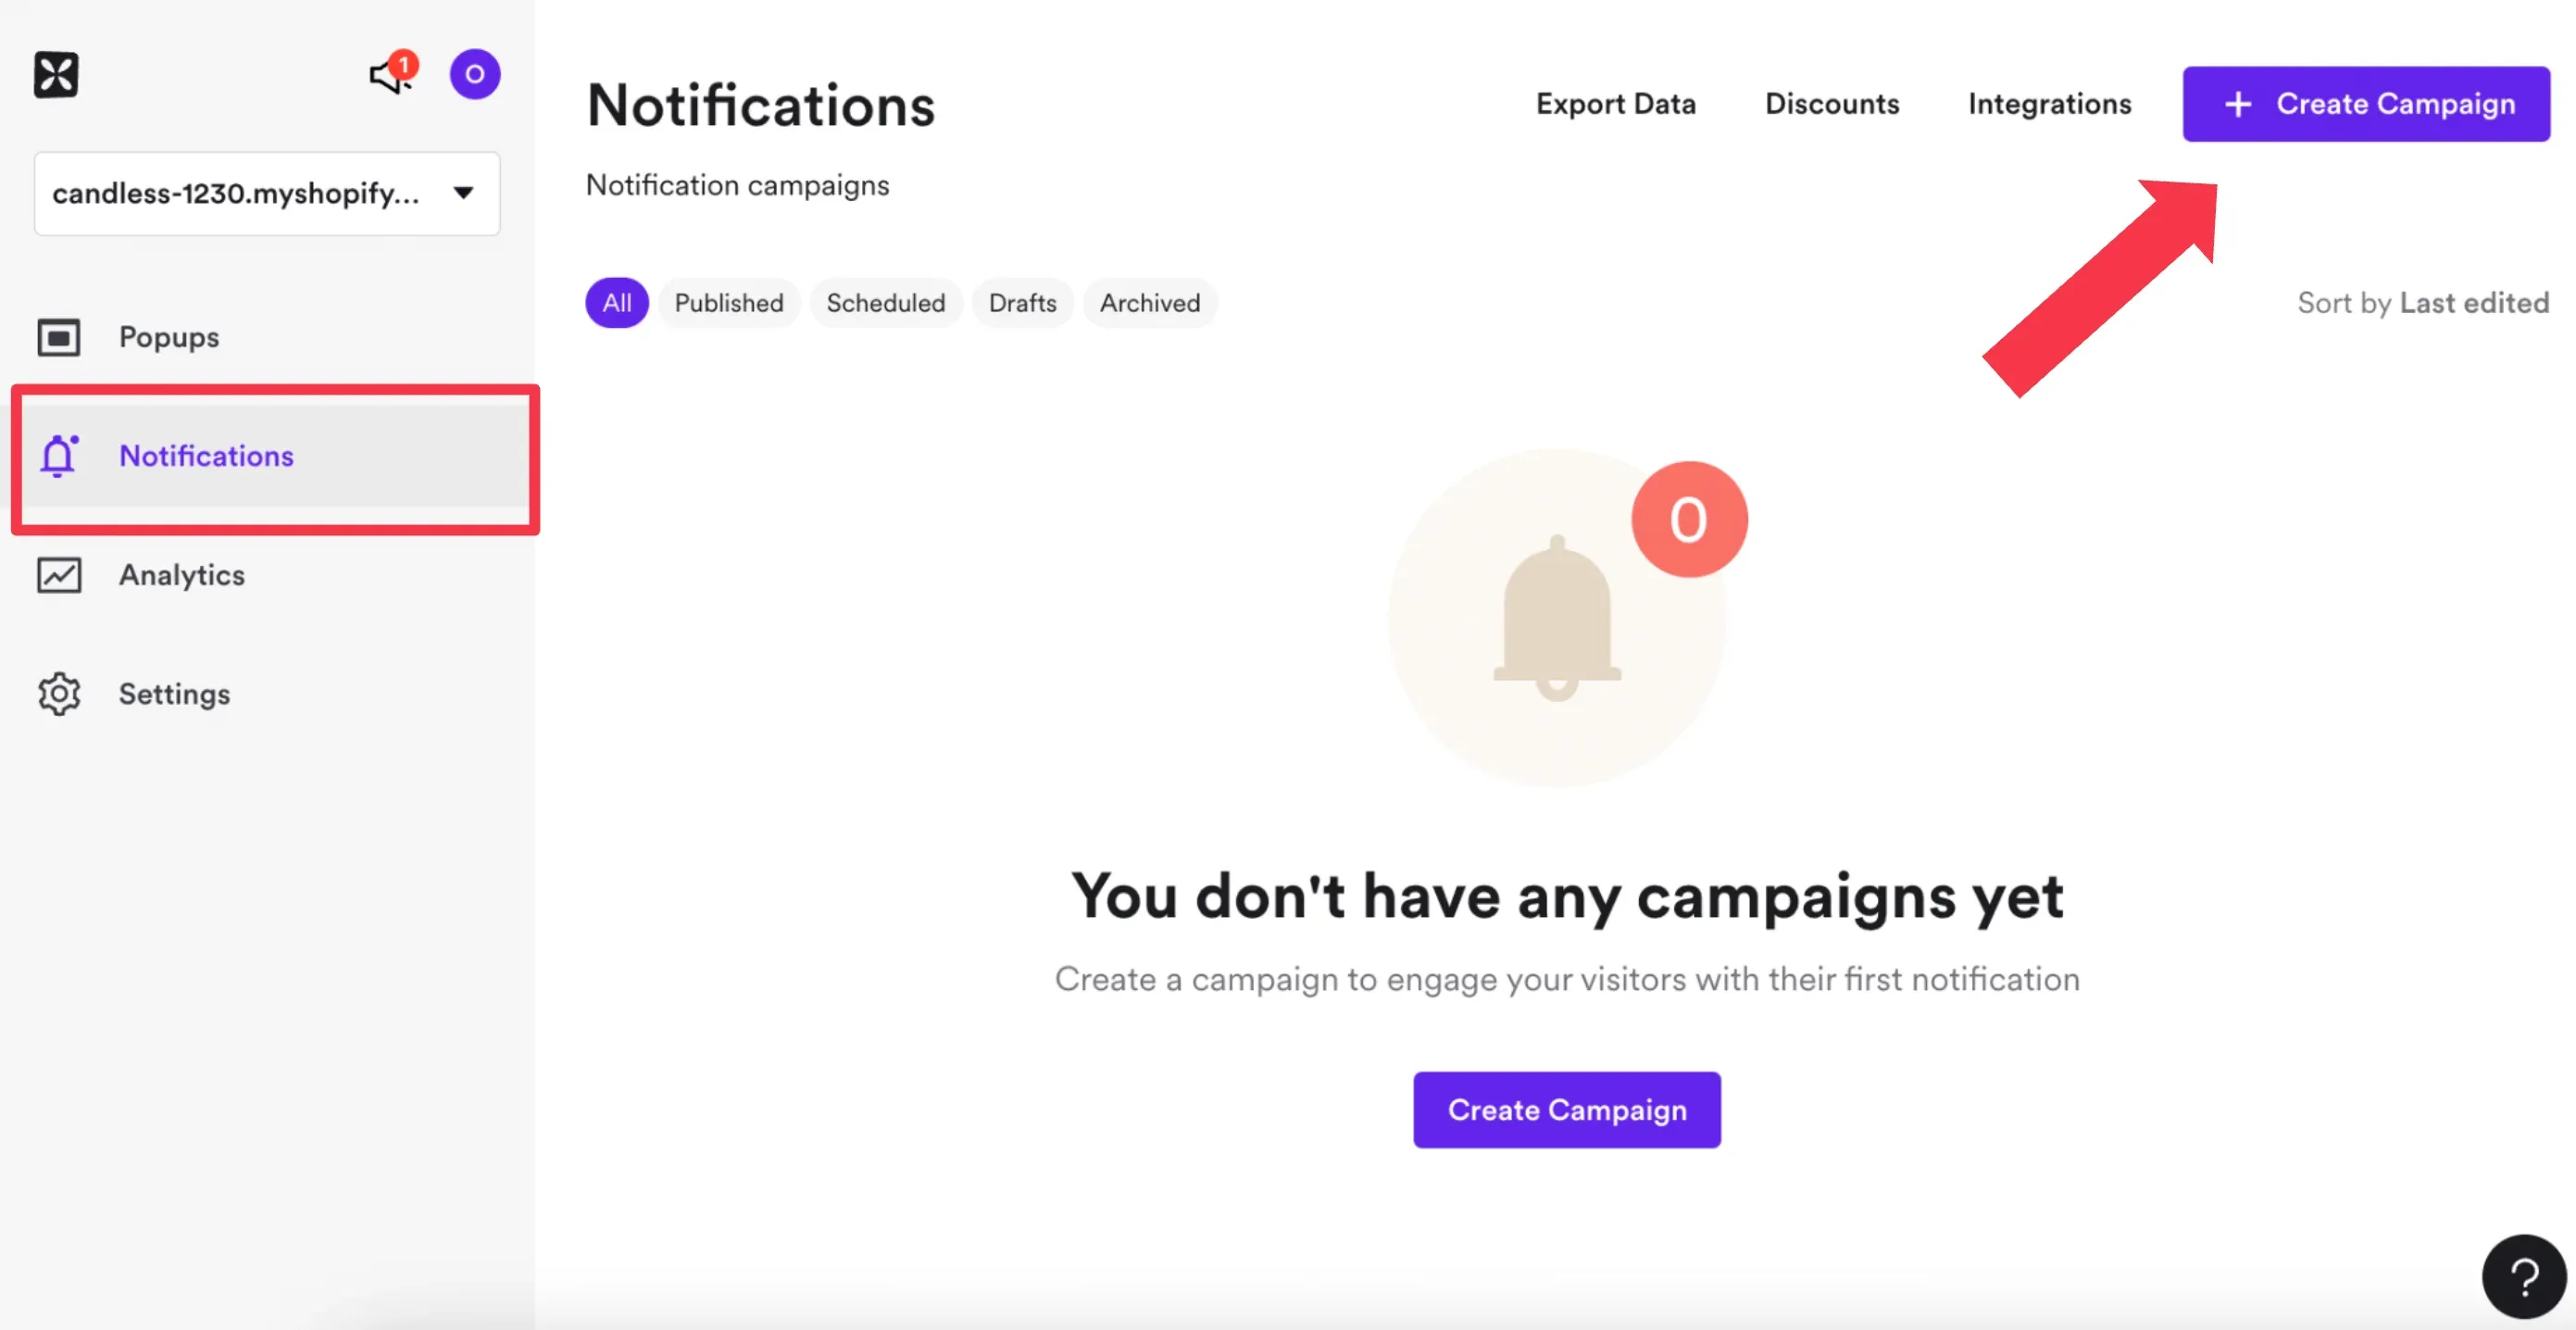Open the purple user avatar menu
This screenshot has width=2576, height=1330.
point(475,74)
